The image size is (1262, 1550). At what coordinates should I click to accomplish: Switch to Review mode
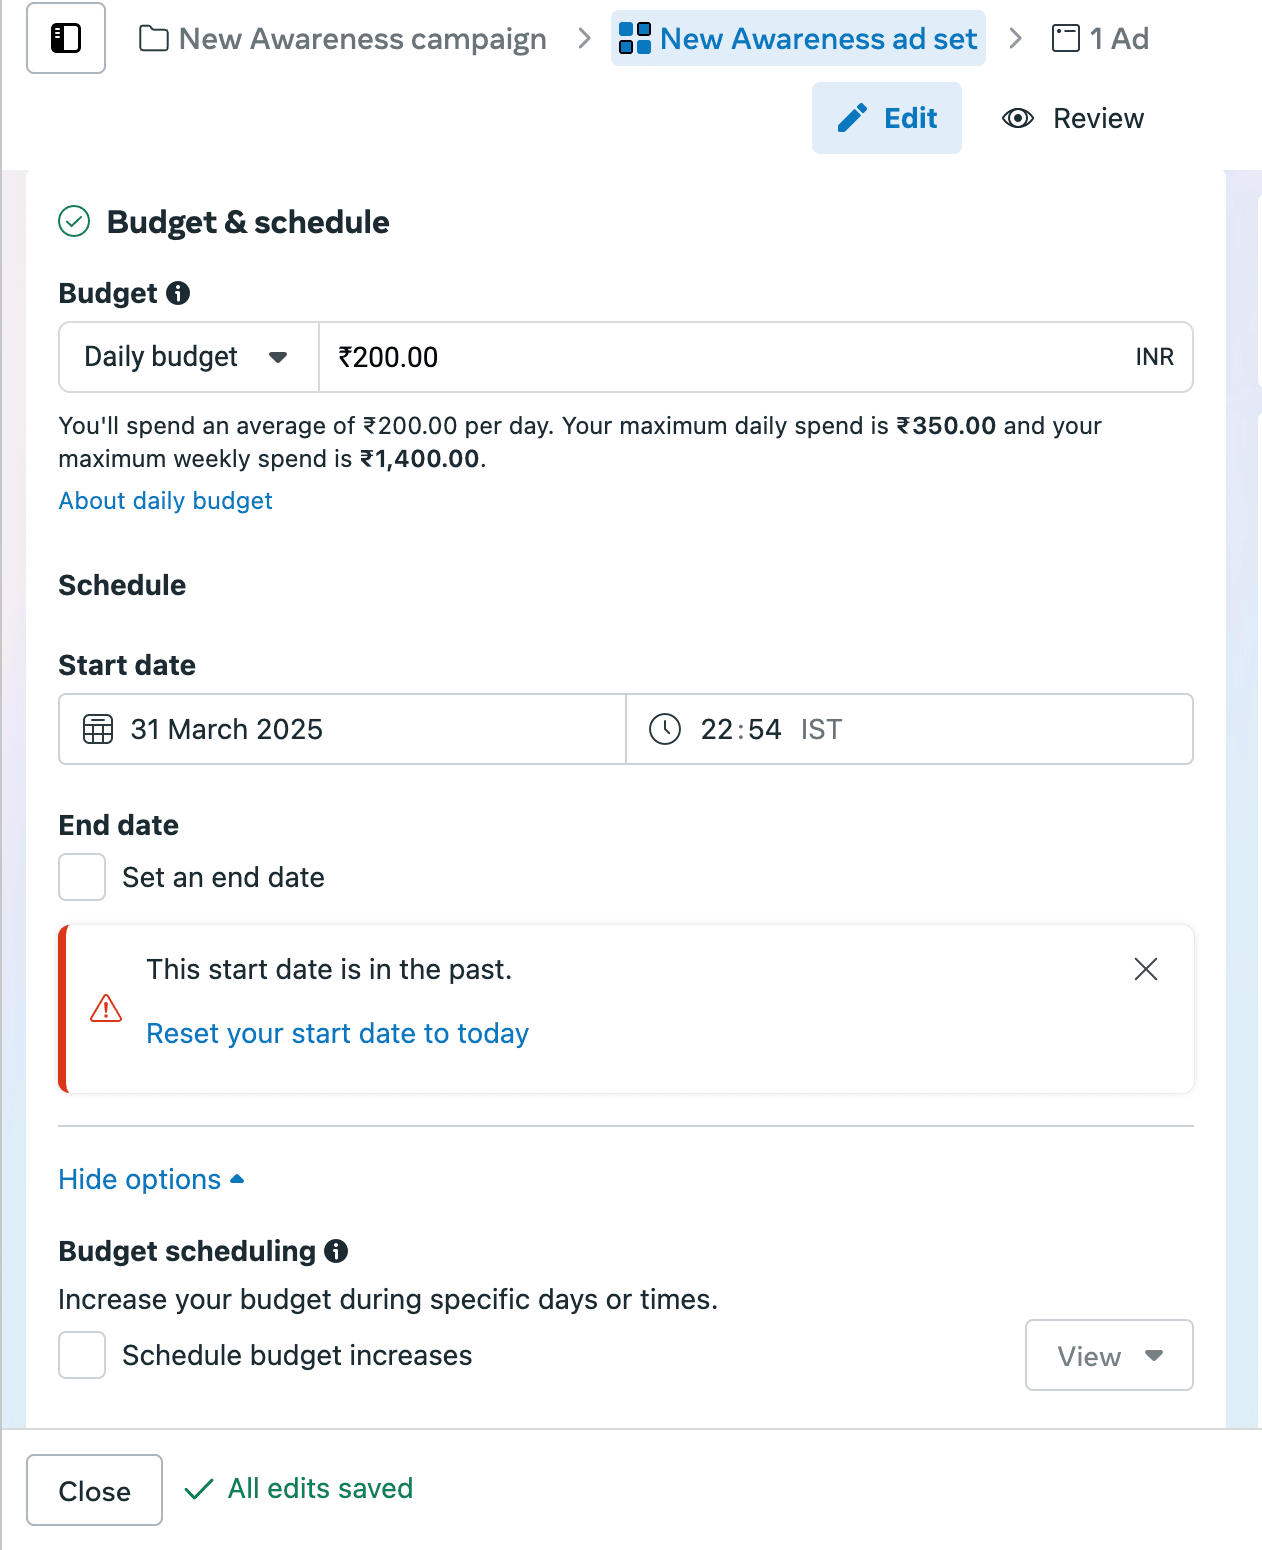point(1073,118)
